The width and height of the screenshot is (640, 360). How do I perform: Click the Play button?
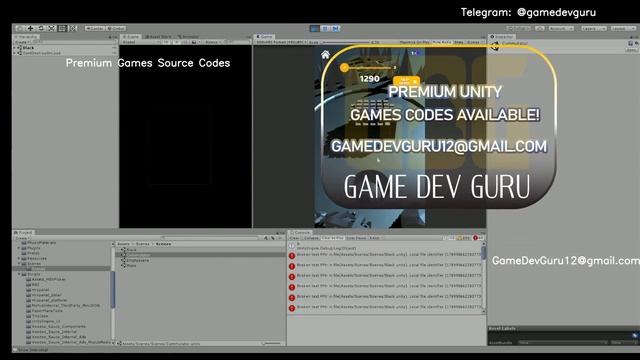[x=315, y=28]
